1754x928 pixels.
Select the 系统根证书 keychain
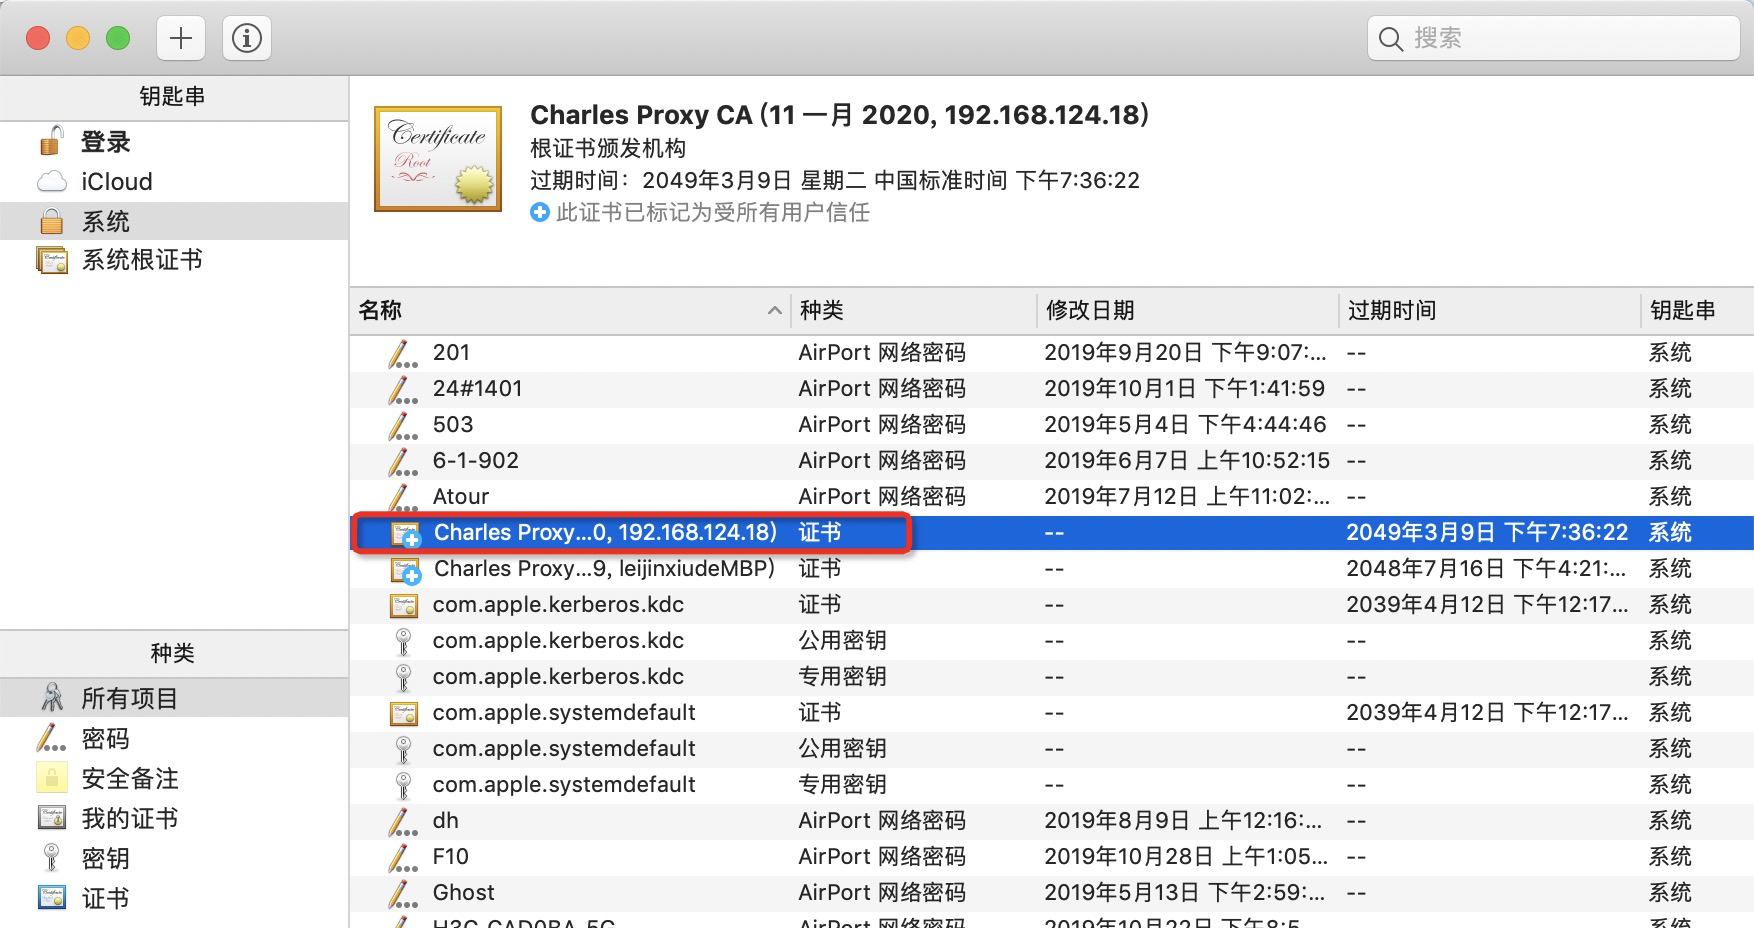click(174, 260)
